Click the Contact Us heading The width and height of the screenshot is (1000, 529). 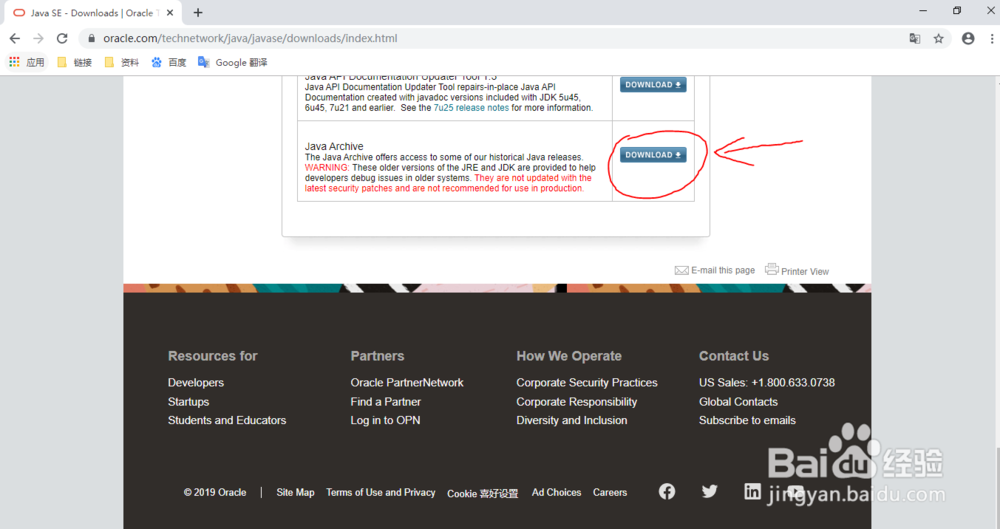pos(733,356)
